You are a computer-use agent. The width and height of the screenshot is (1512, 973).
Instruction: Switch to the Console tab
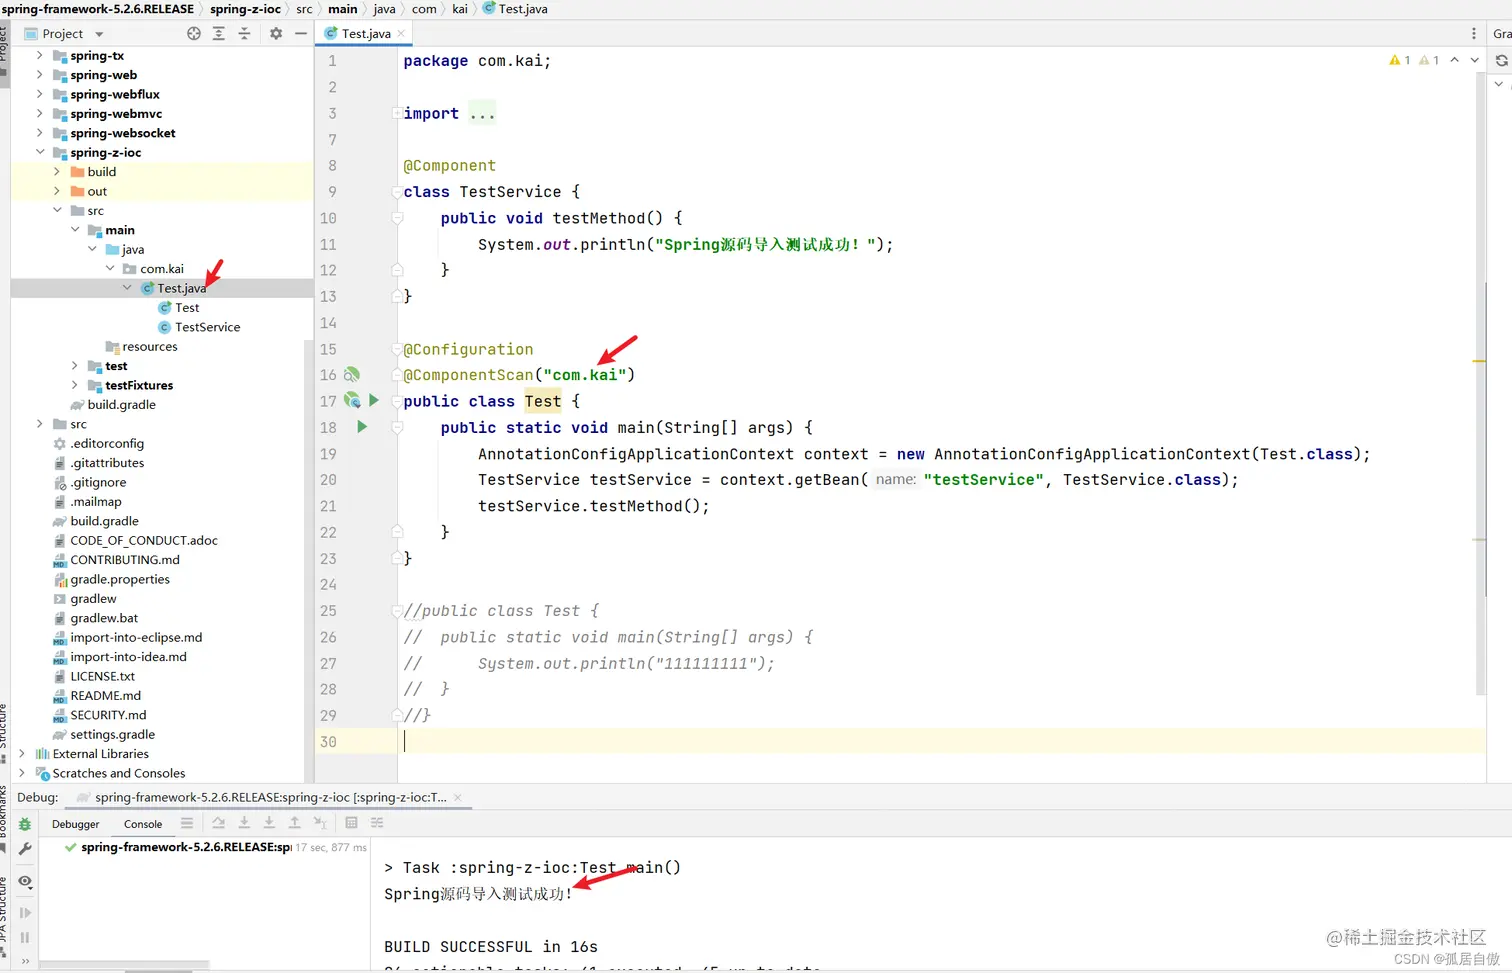pos(143,824)
